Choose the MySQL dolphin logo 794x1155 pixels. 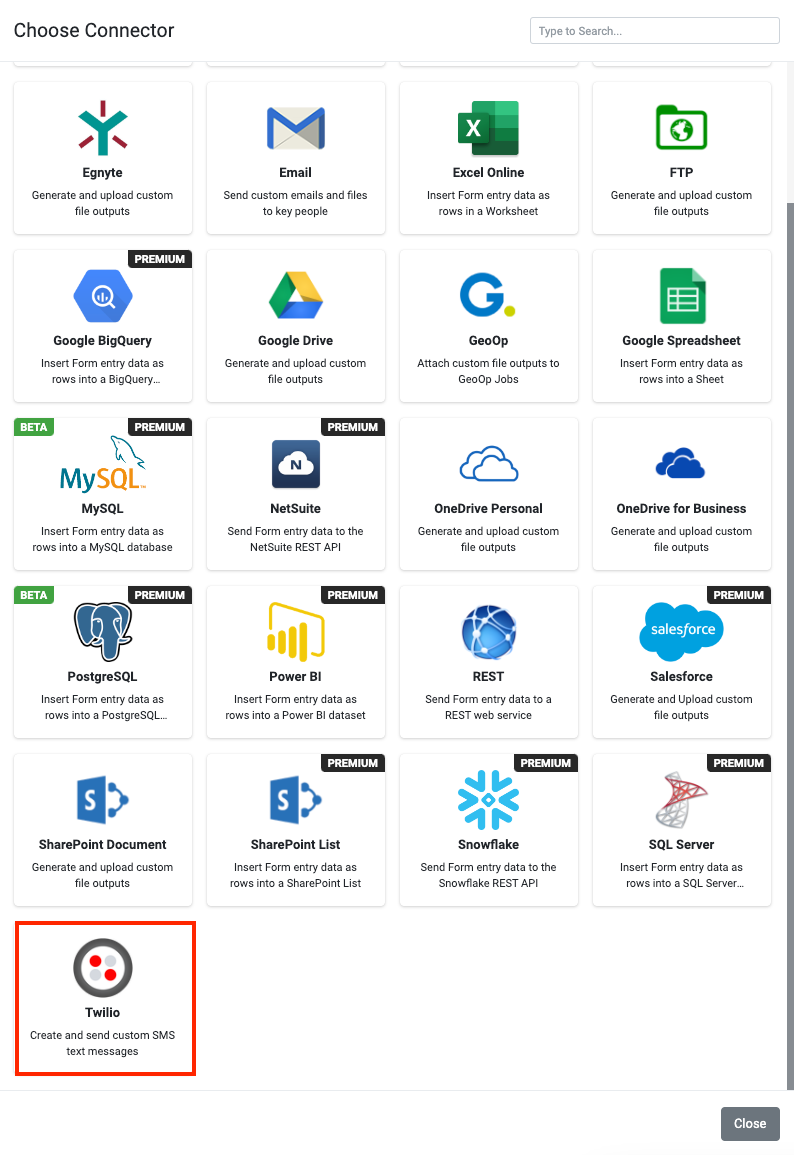coord(103,464)
